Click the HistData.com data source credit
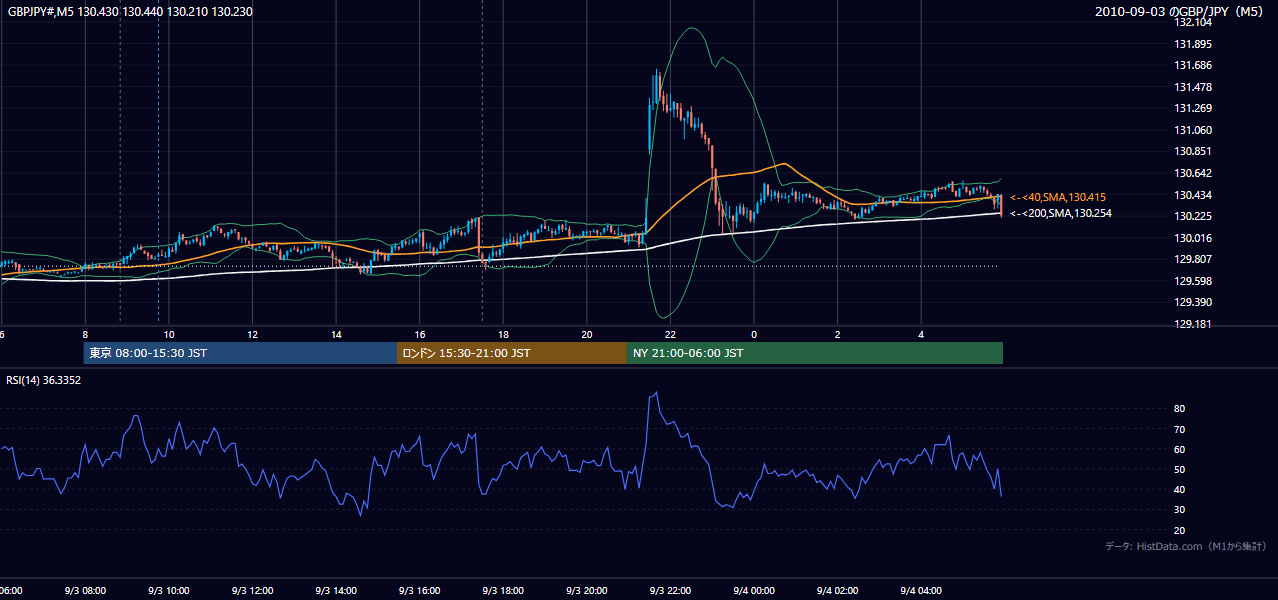This screenshot has width=1278, height=600. click(1186, 546)
